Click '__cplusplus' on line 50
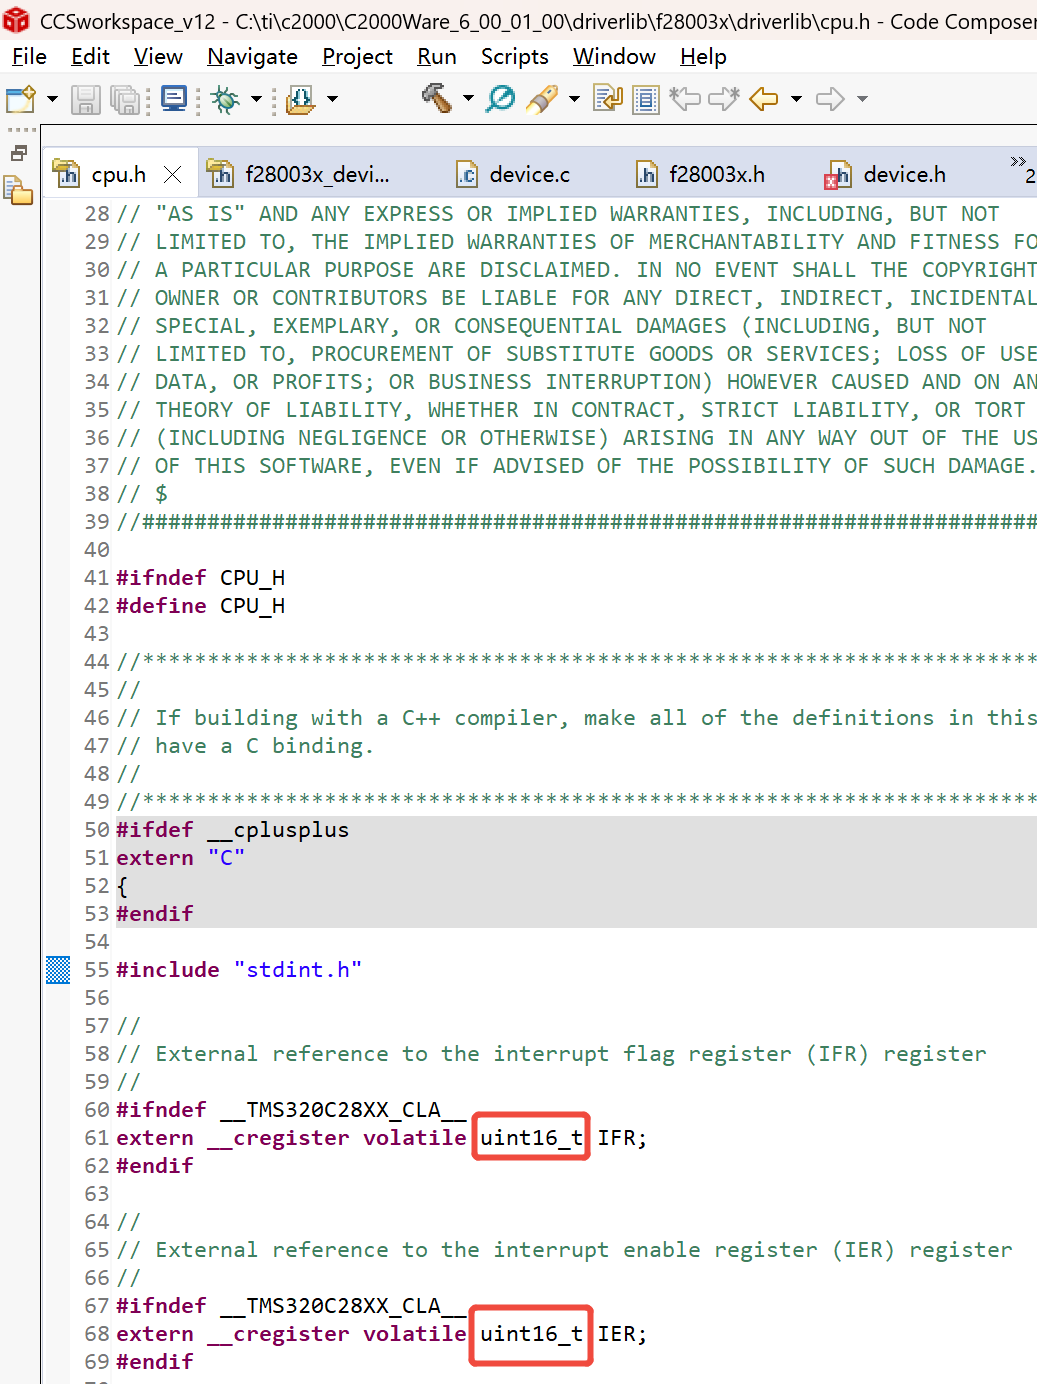The height and width of the screenshot is (1384, 1037). point(279,830)
